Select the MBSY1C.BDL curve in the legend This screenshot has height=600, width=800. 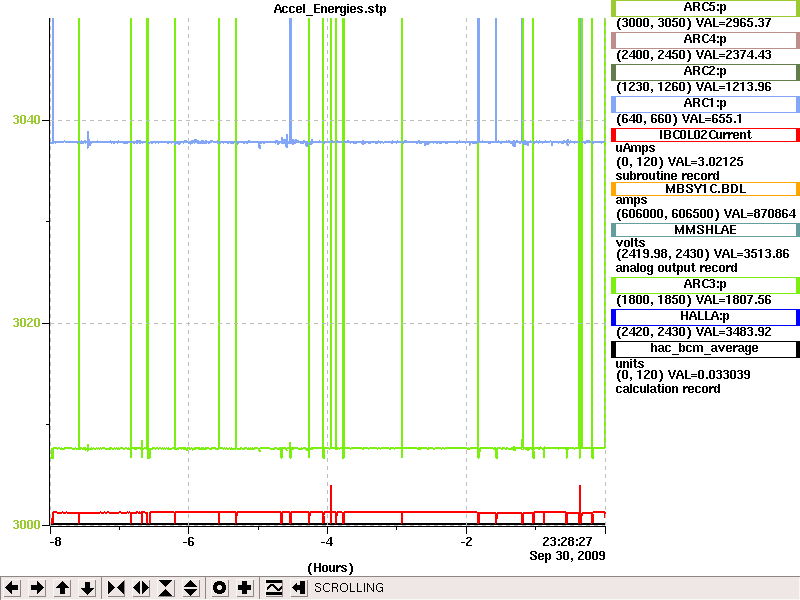click(x=705, y=189)
